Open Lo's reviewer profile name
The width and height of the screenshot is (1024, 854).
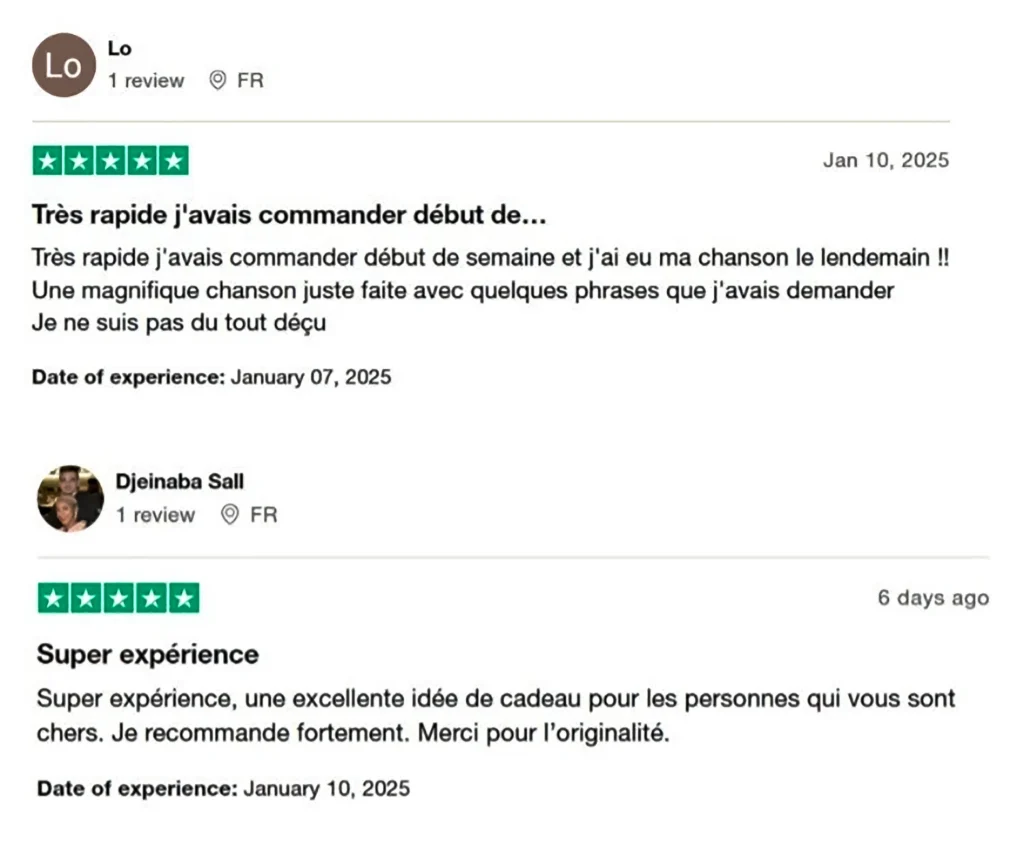(x=120, y=48)
